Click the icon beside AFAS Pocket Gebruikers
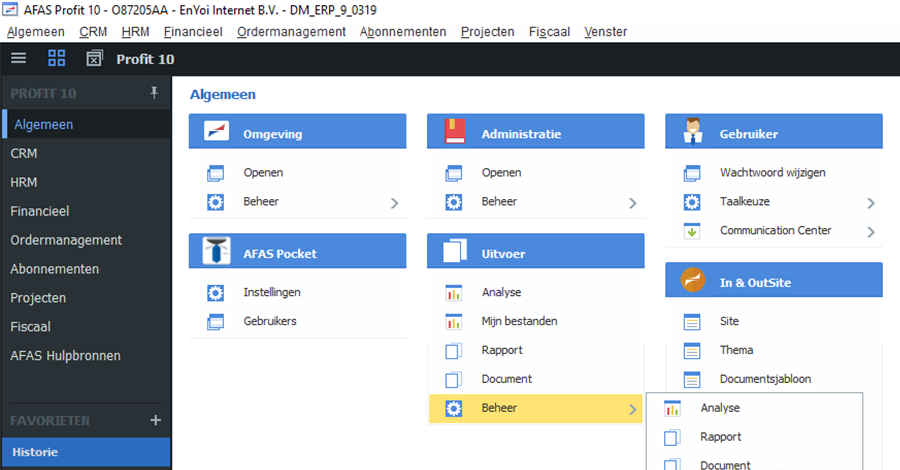The width and height of the screenshot is (900, 470). (x=215, y=321)
